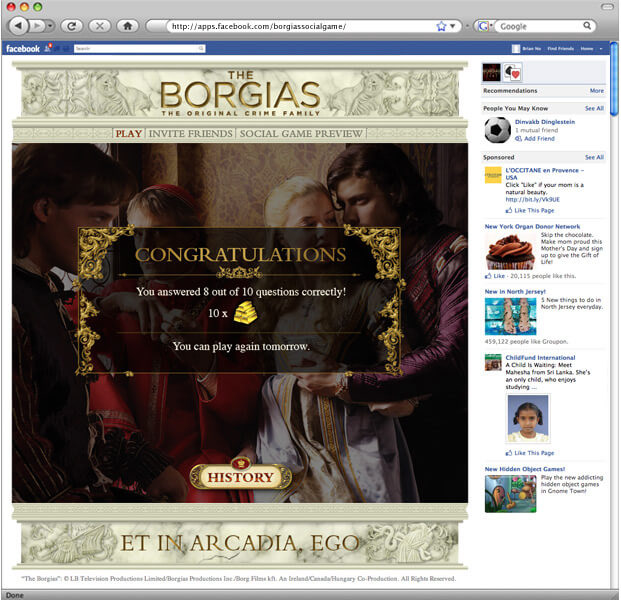The height and width of the screenshot is (600, 621).
Task: Follow the bit.ly link in L'OCCITANE ad
Action: point(532,199)
